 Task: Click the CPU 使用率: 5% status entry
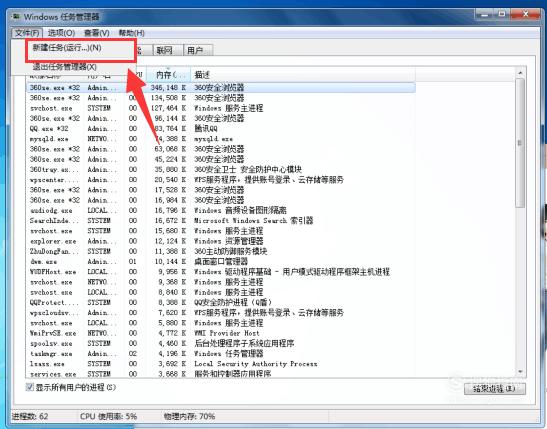coord(108,416)
